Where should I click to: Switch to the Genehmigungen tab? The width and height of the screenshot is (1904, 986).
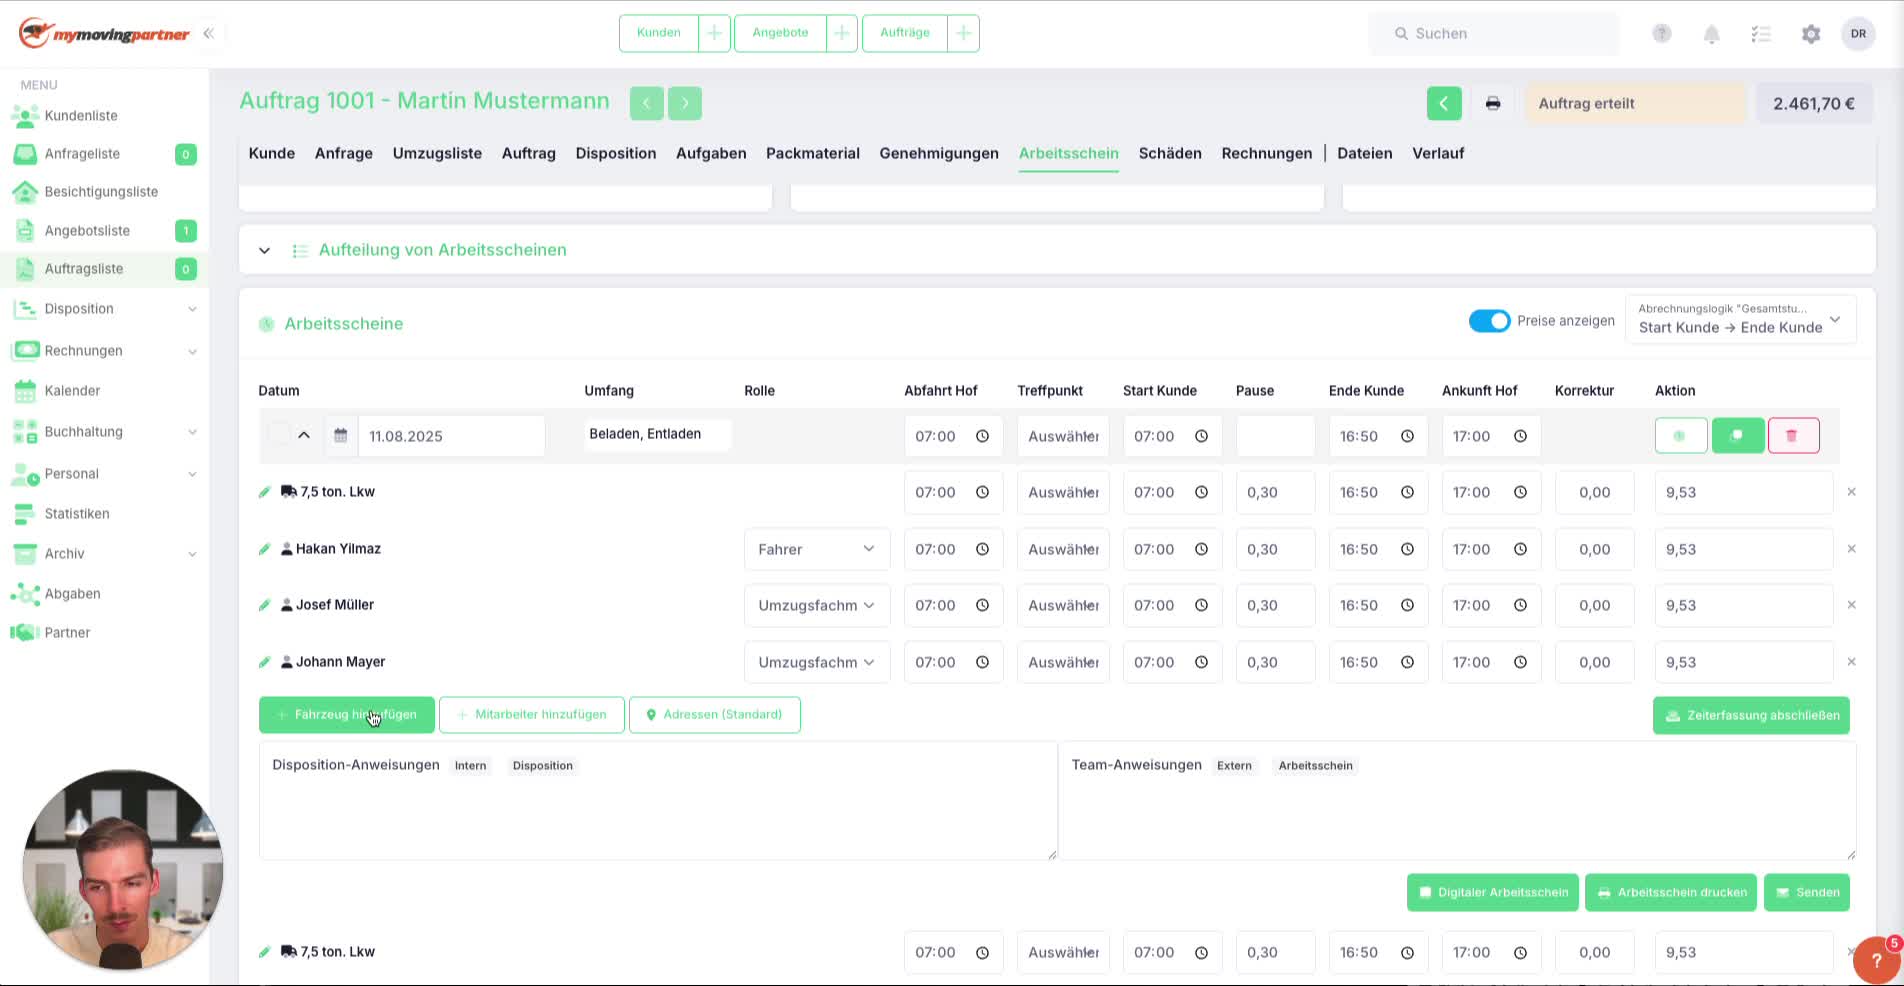coord(939,153)
